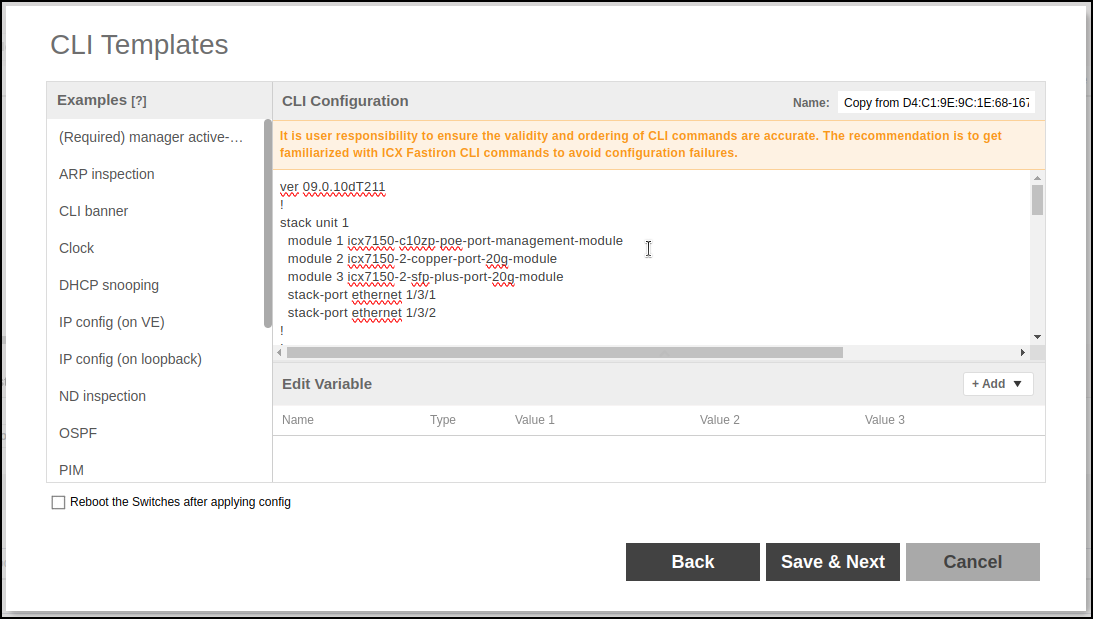1093x619 pixels.
Task: Select the ARP inspection example
Action: [107, 174]
